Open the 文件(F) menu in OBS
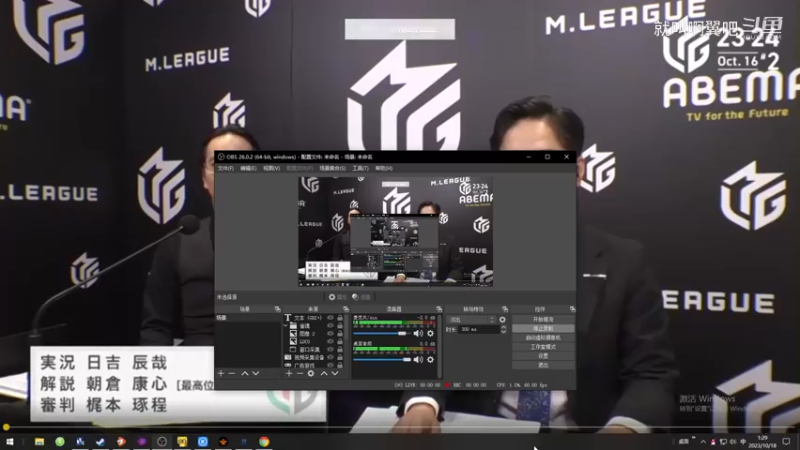 tap(226, 168)
